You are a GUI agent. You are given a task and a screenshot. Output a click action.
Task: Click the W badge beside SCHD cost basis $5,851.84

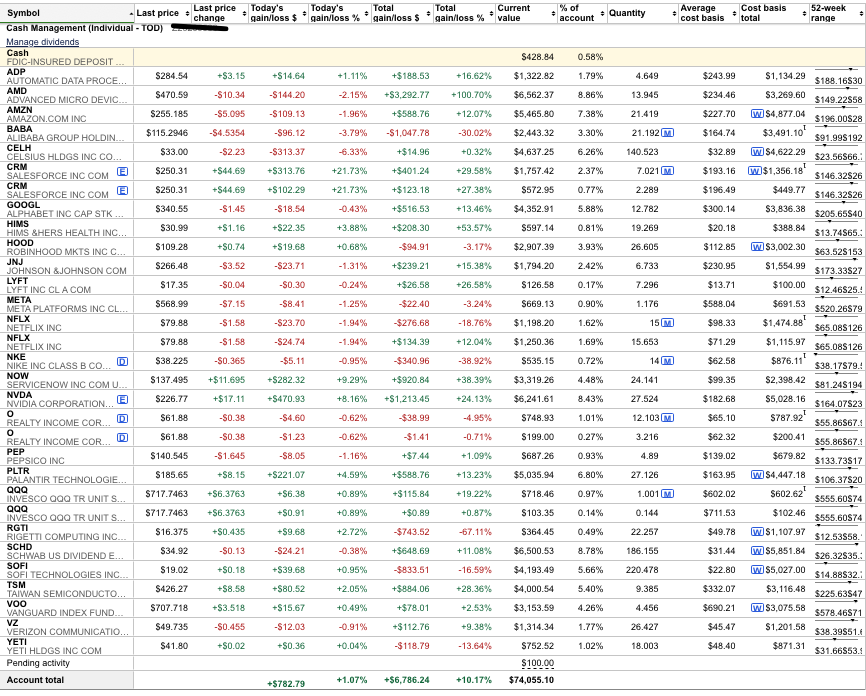click(x=757, y=551)
